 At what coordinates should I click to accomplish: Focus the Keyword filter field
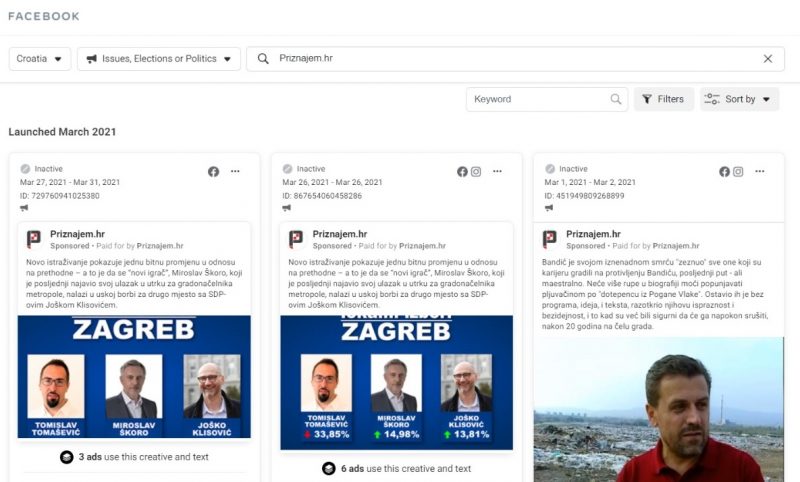coord(547,99)
